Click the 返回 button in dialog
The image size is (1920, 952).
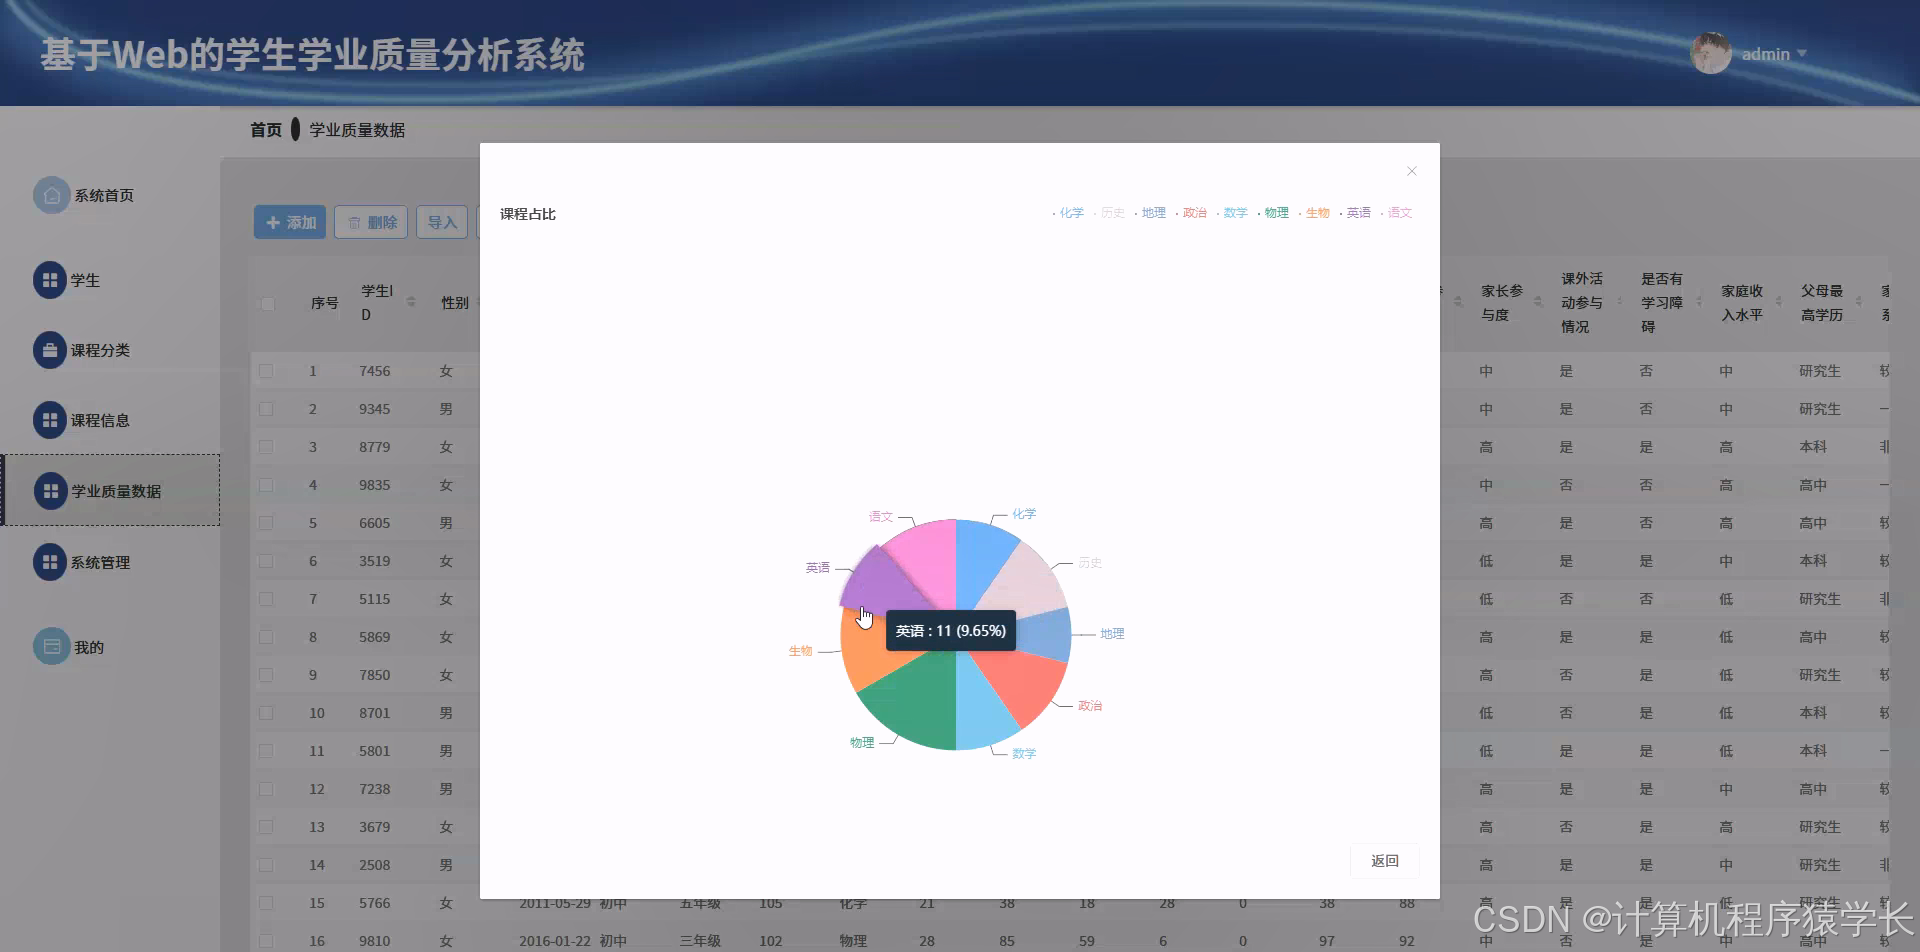pyautogui.click(x=1384, y=860)
